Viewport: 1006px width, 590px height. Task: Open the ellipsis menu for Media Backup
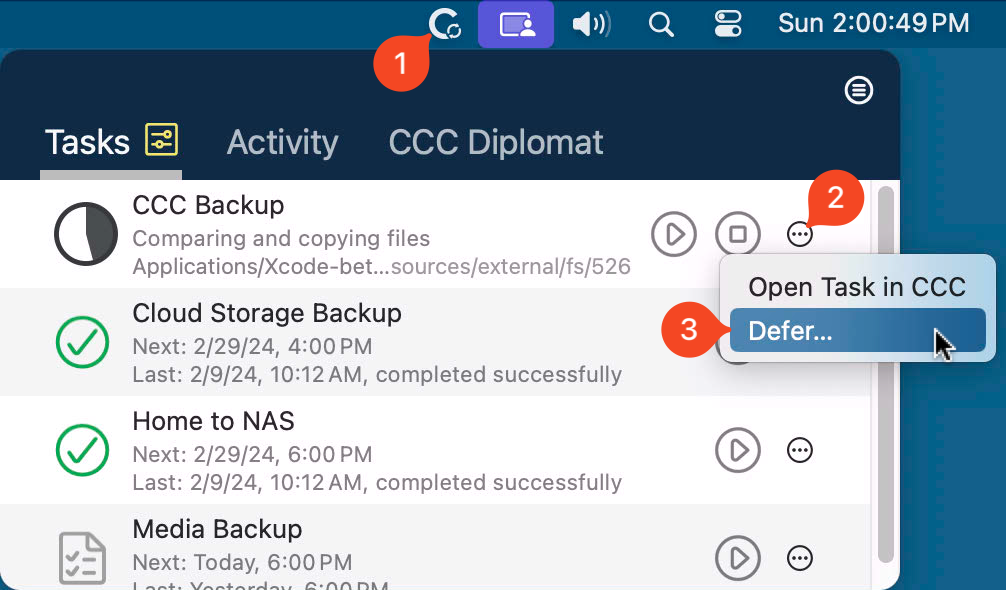pos(799,558)
